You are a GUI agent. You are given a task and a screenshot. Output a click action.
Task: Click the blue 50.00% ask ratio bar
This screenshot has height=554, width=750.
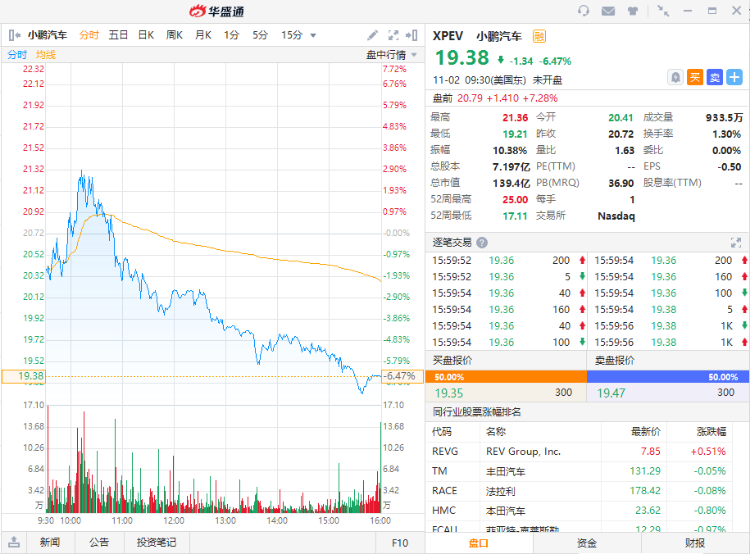tap(668, 377)
